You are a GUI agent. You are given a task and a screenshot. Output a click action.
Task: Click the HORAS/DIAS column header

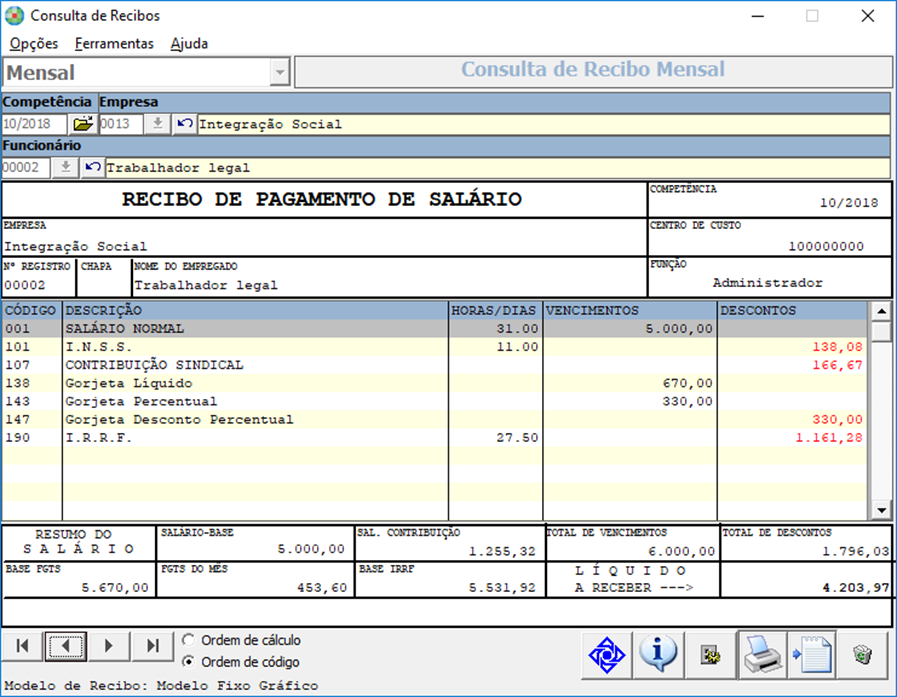coord(495,310)
